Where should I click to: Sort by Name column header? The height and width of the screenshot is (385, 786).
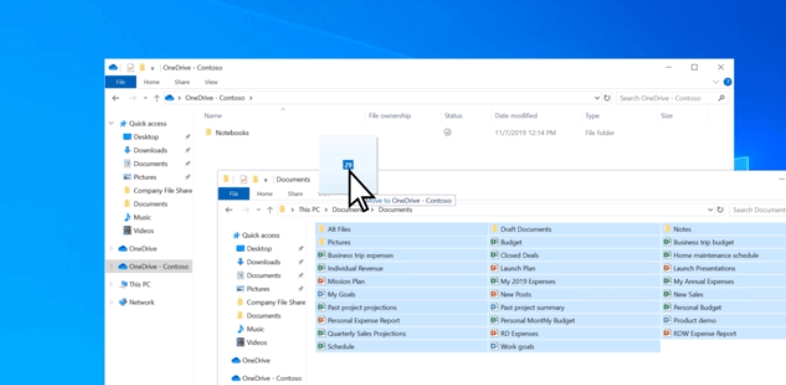coord(213,116)
